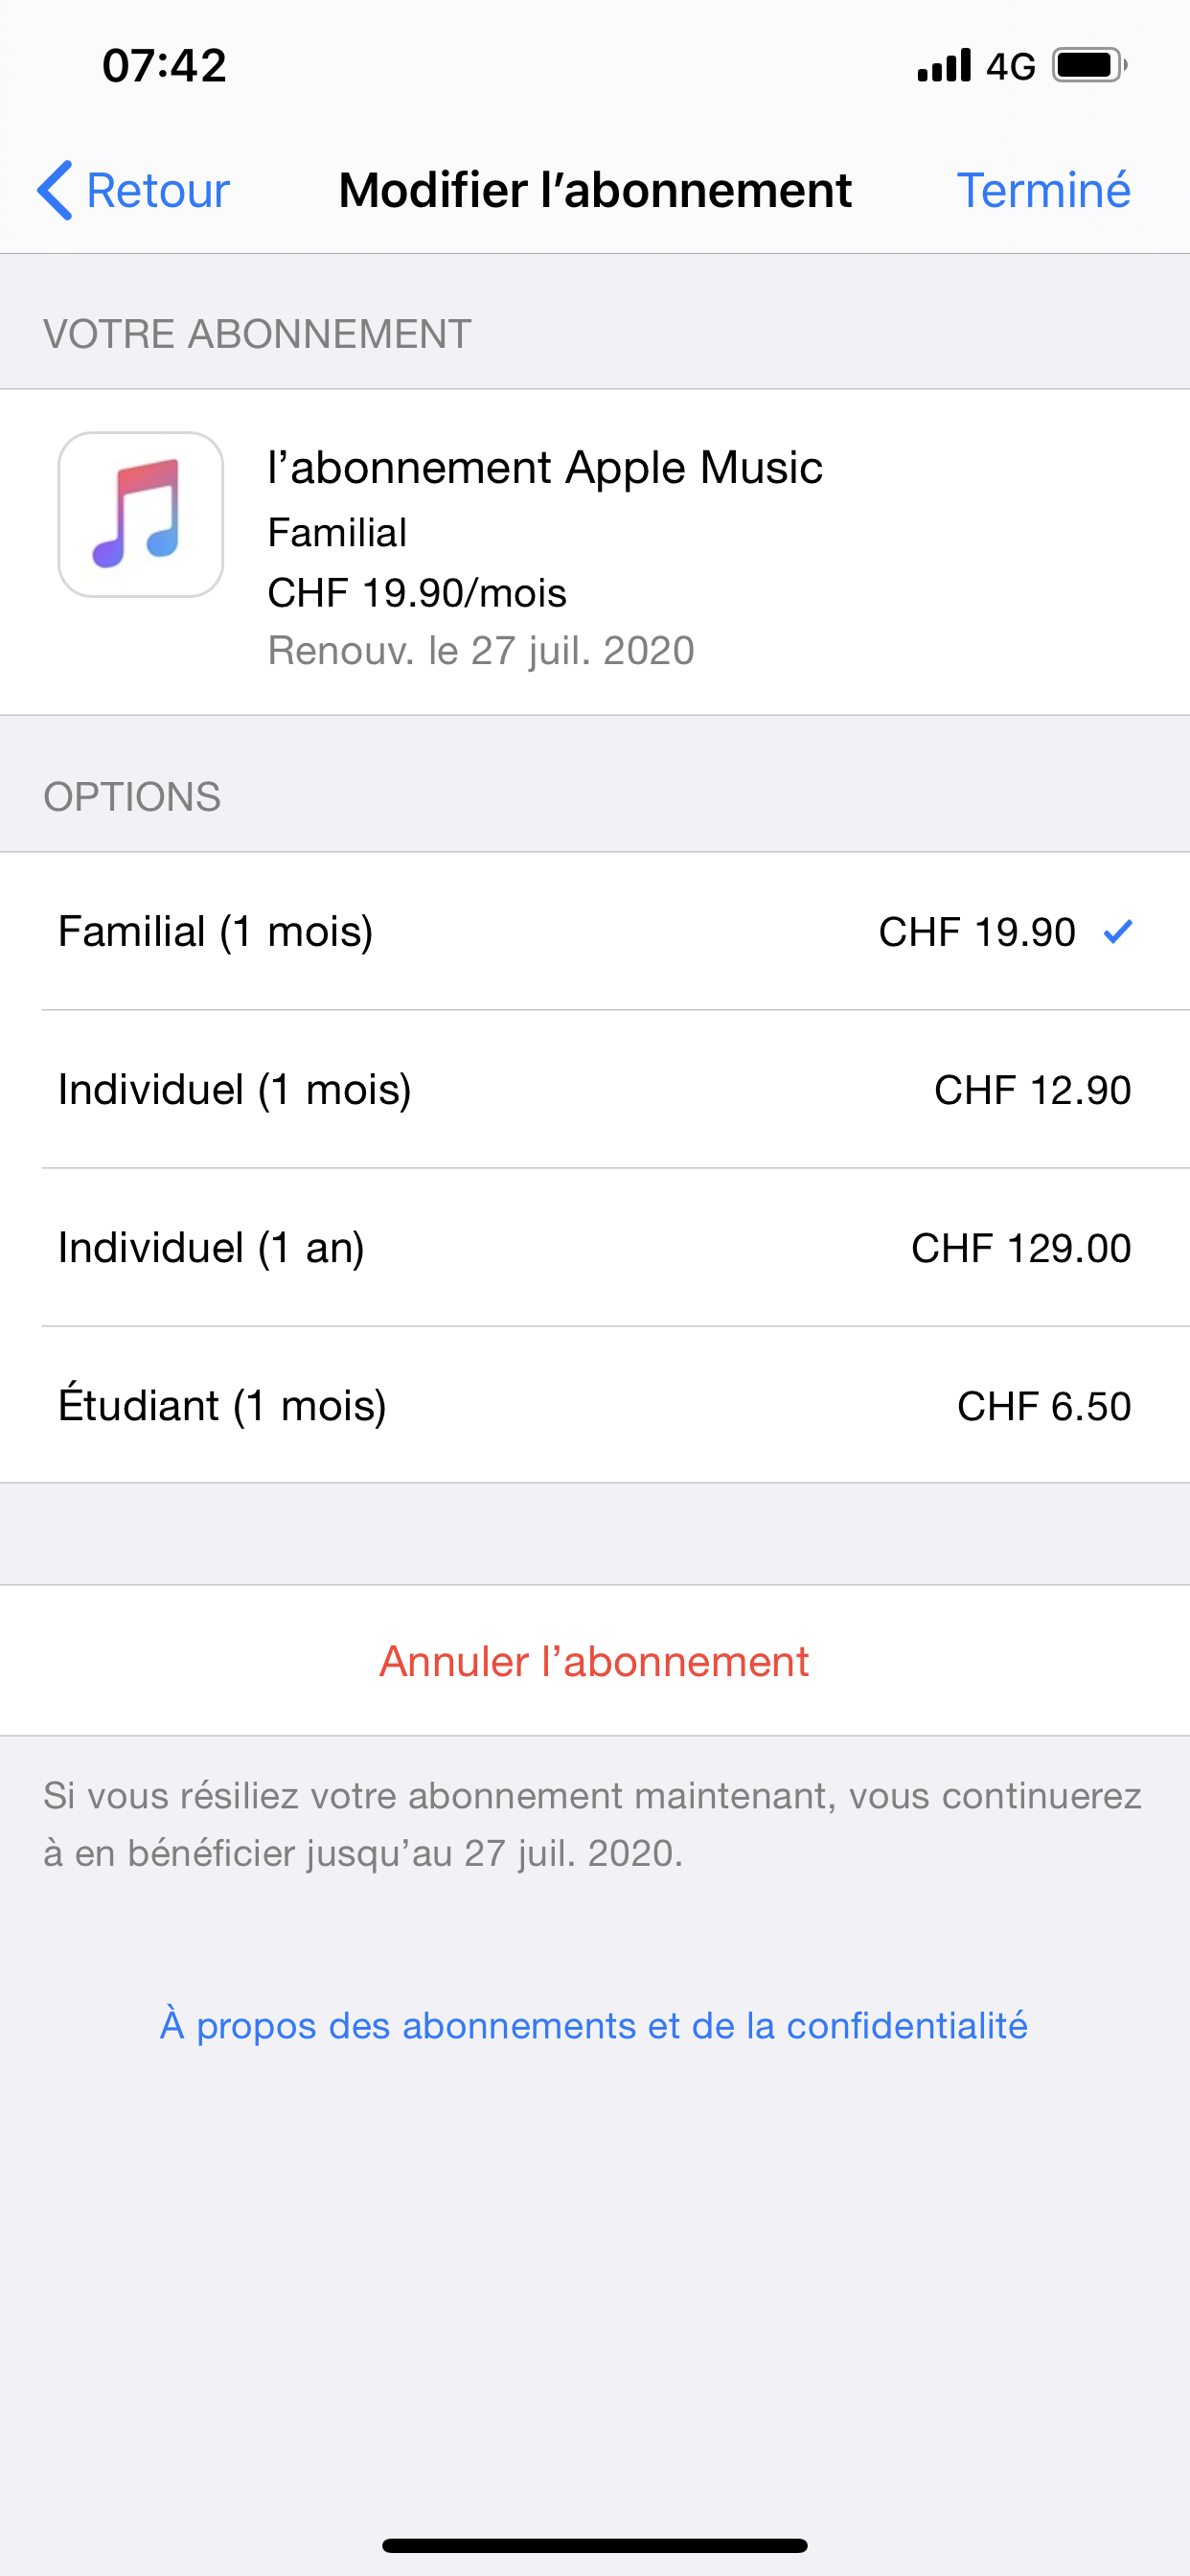Tap the CHF 129.00 yearly price
The width and height of the screenshot is (1190, 2576).
pyautogui.click(x=1020, y=1248)
